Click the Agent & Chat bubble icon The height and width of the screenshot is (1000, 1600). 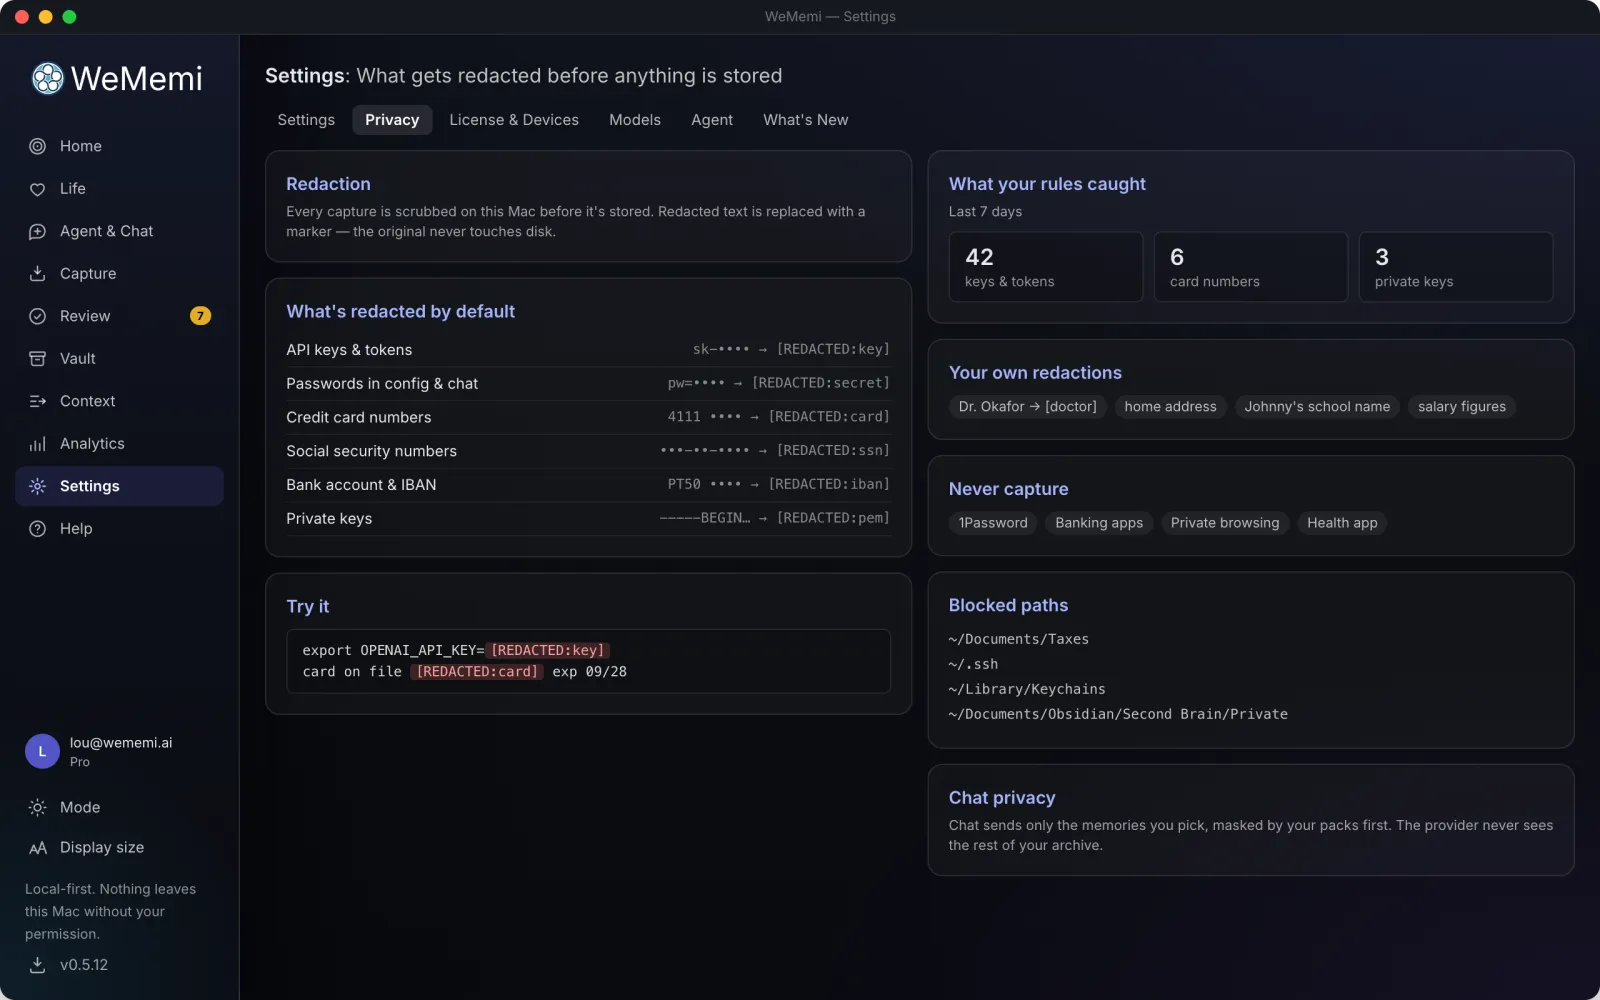[x=37, y=231]
